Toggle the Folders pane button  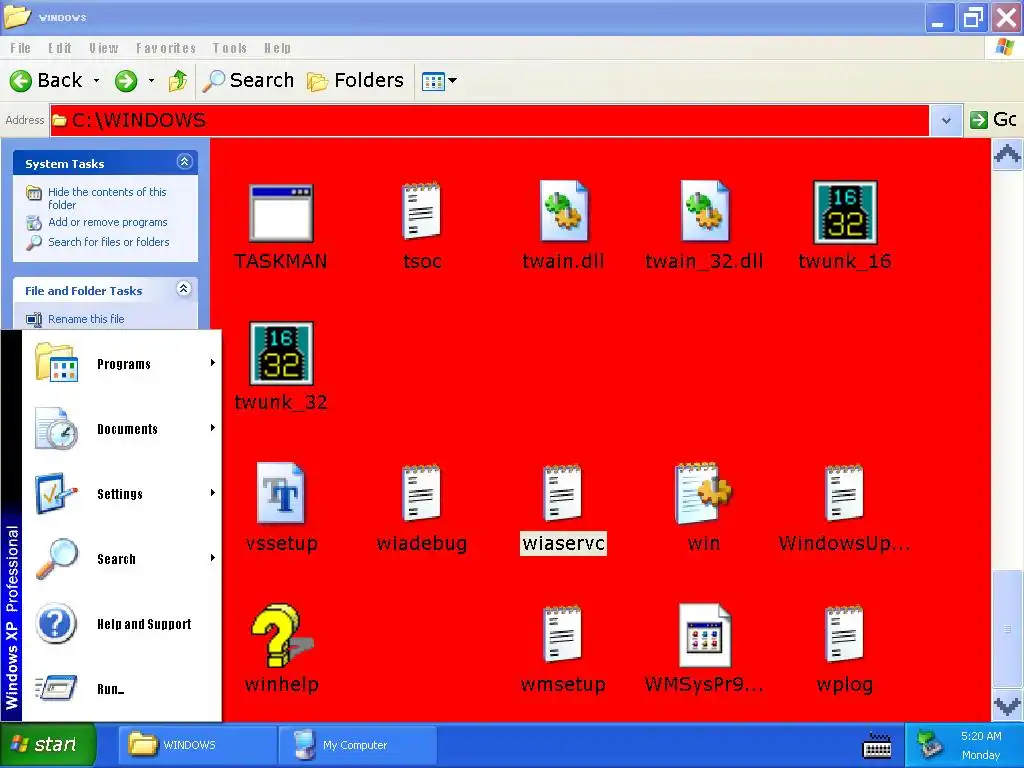355,80
